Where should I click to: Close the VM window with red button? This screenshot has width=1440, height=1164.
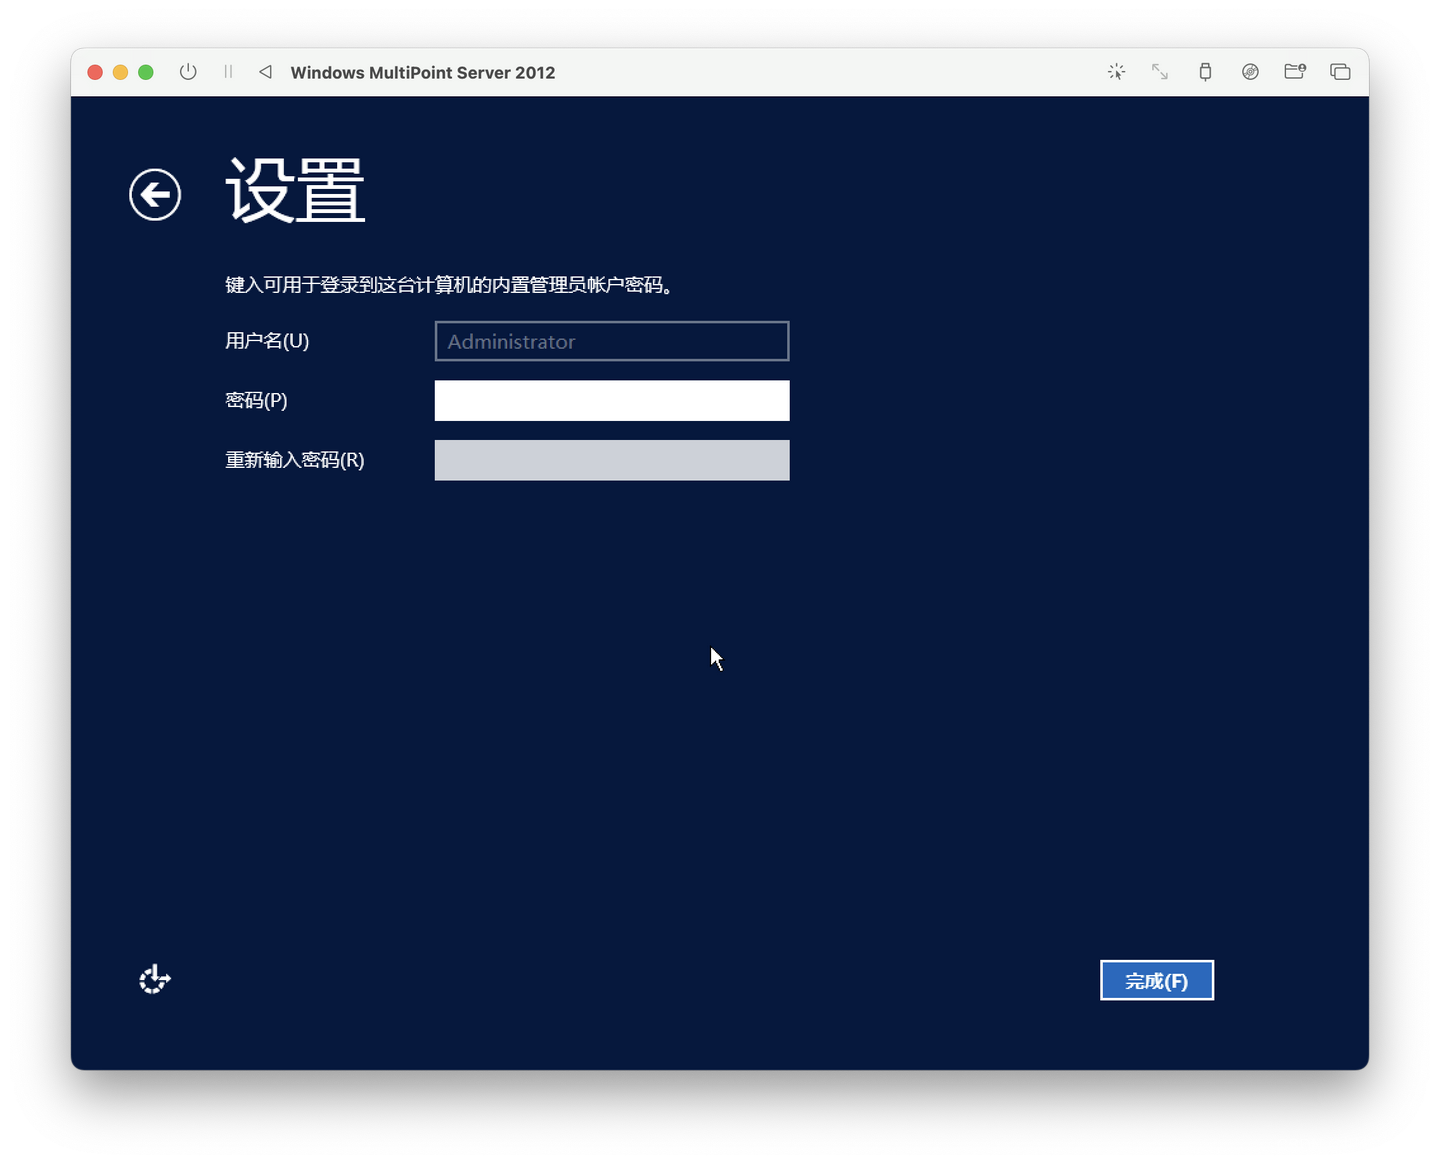95,72
